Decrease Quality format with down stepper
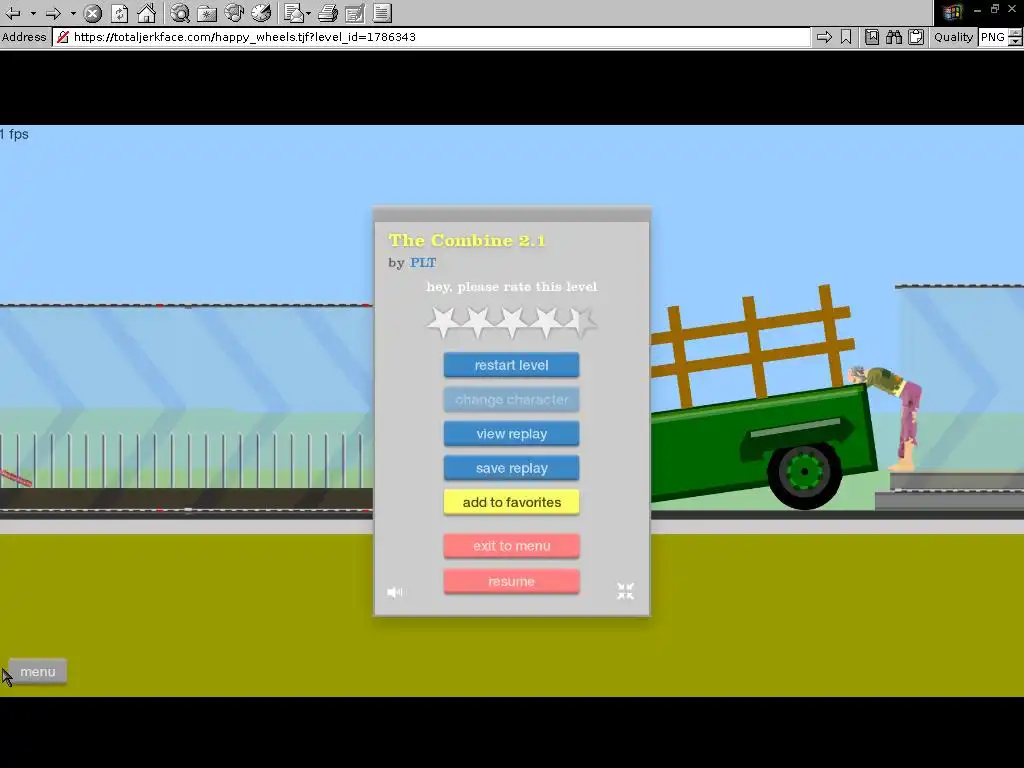Image resolution: width=1024 pixels, height=768 pixels. pos(1015,42)
